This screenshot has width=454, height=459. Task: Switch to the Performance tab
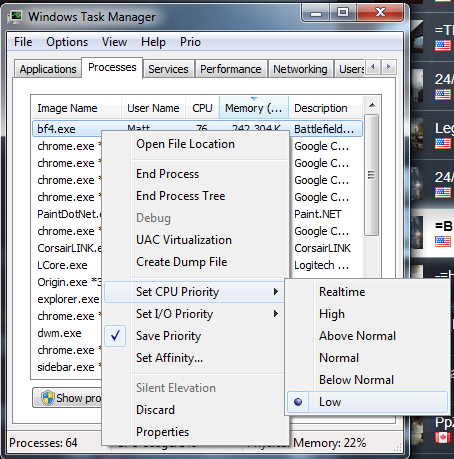[x=231, y=69]
